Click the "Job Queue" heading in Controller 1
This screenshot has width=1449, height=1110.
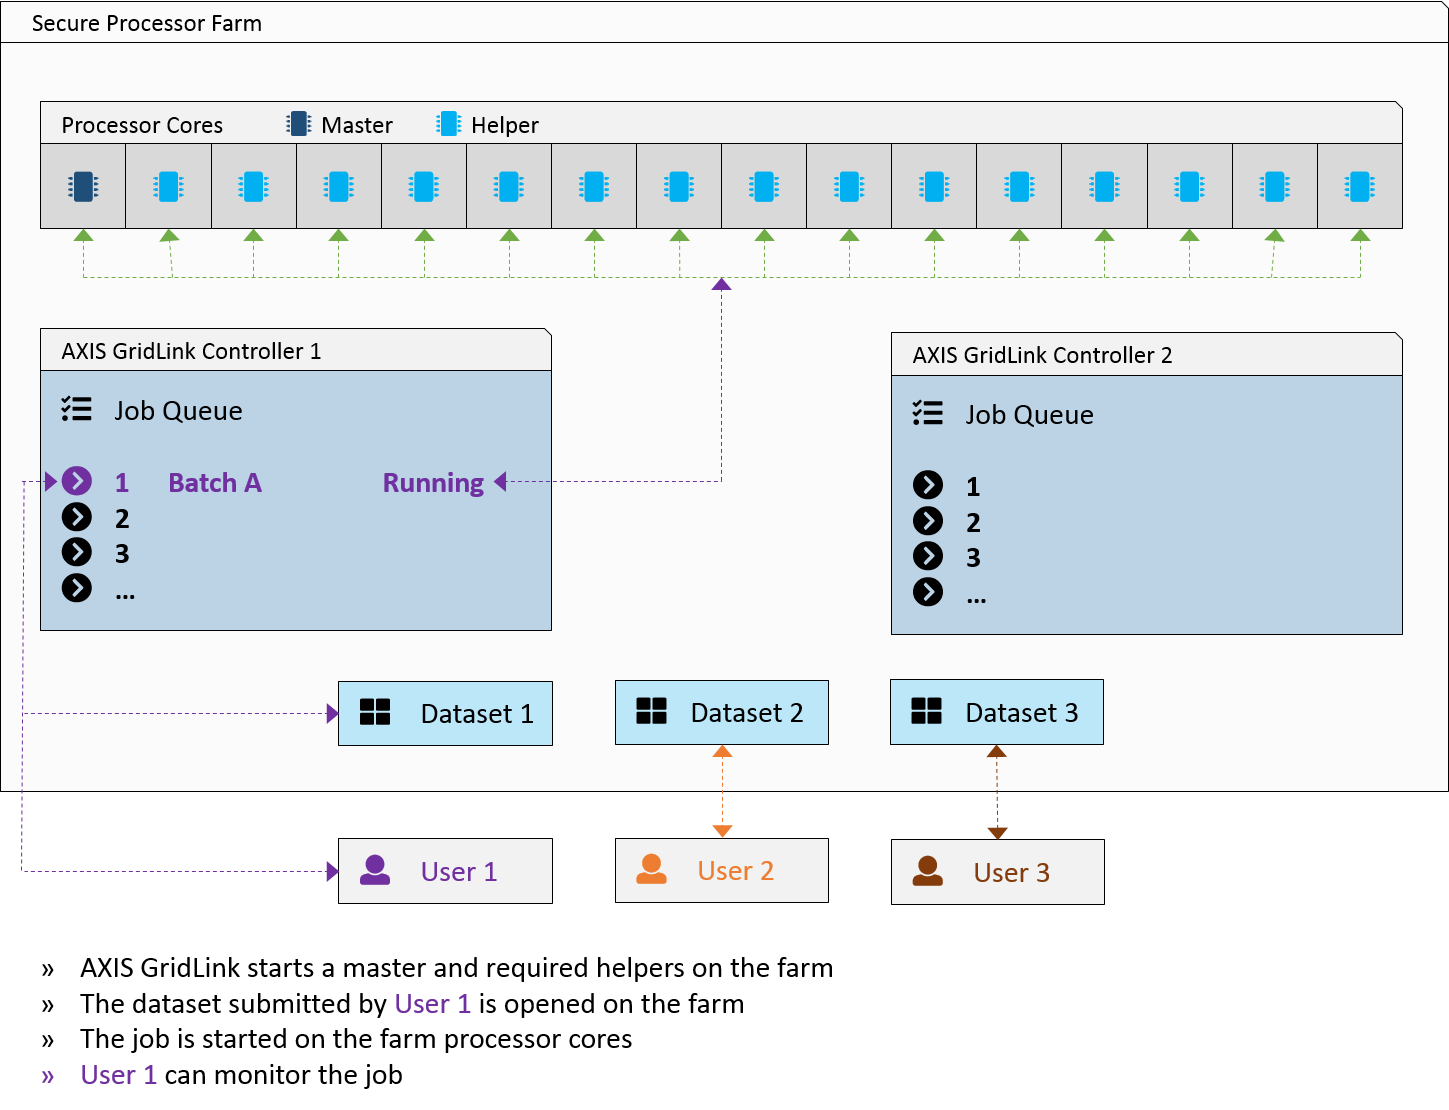(x=178, y=411)
